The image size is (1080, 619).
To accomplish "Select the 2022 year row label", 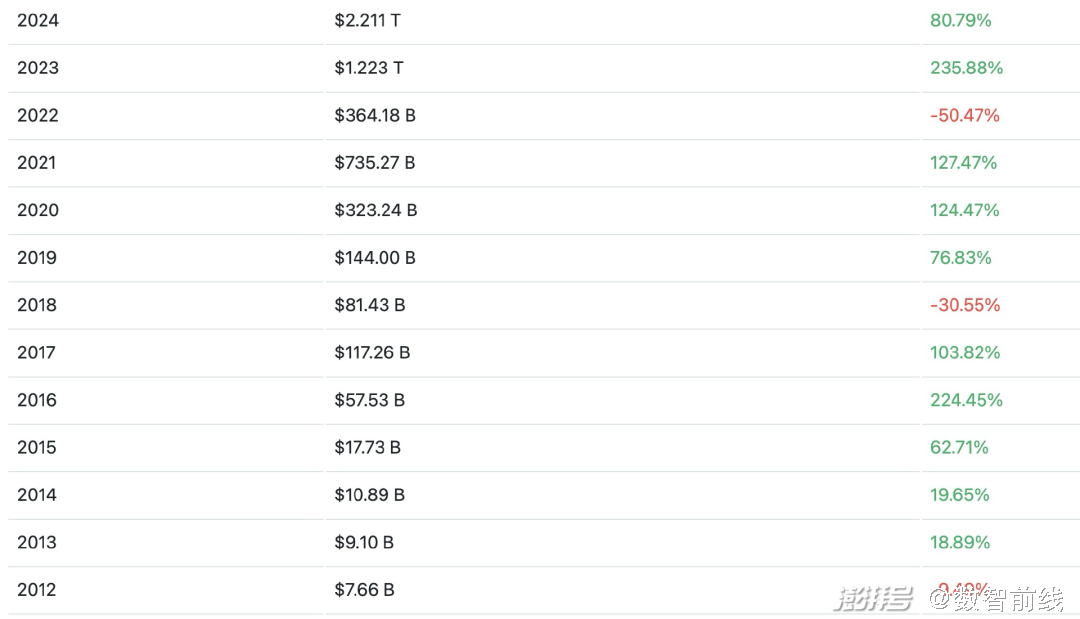I will click(x=38, y=115).
